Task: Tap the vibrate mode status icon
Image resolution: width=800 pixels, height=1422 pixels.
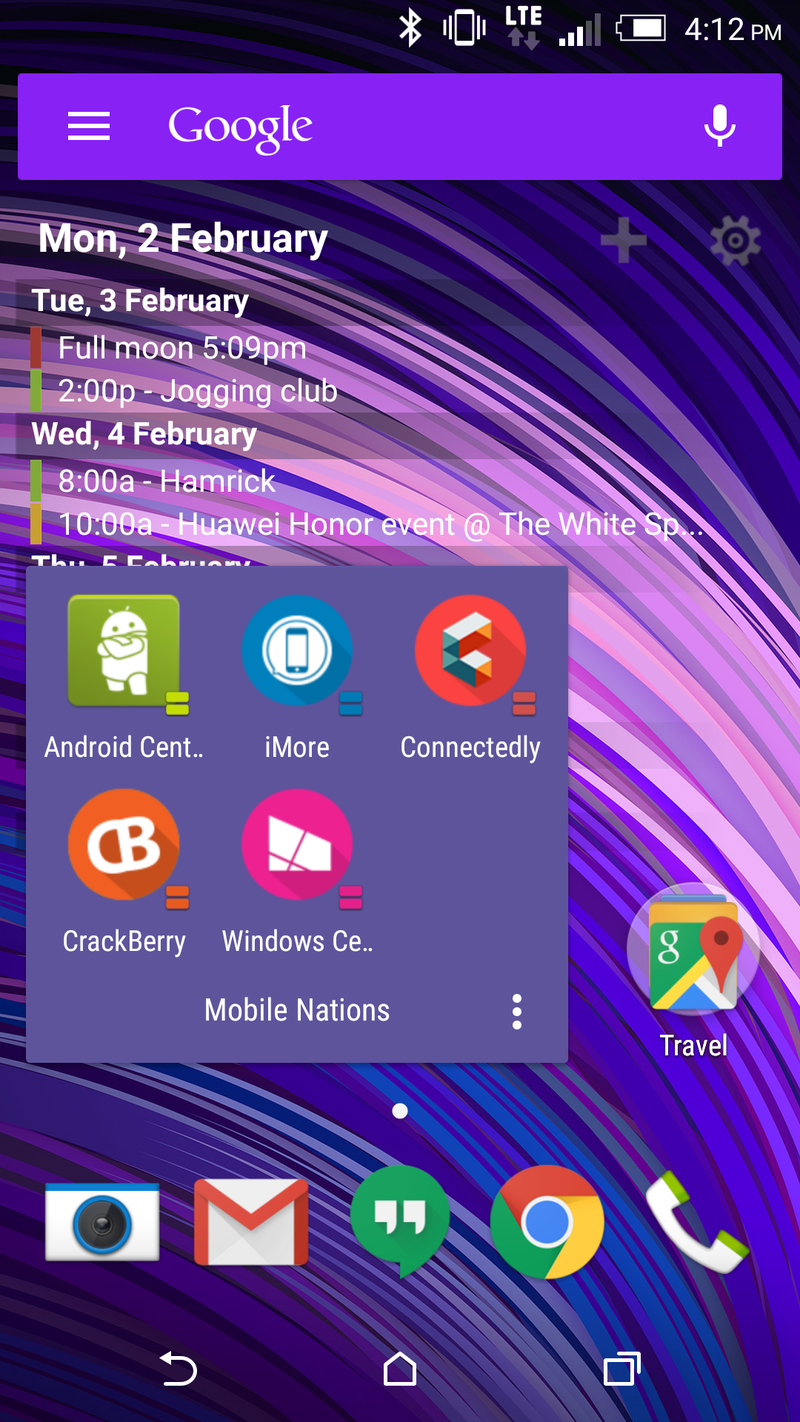Action: (x=464, y=28)
